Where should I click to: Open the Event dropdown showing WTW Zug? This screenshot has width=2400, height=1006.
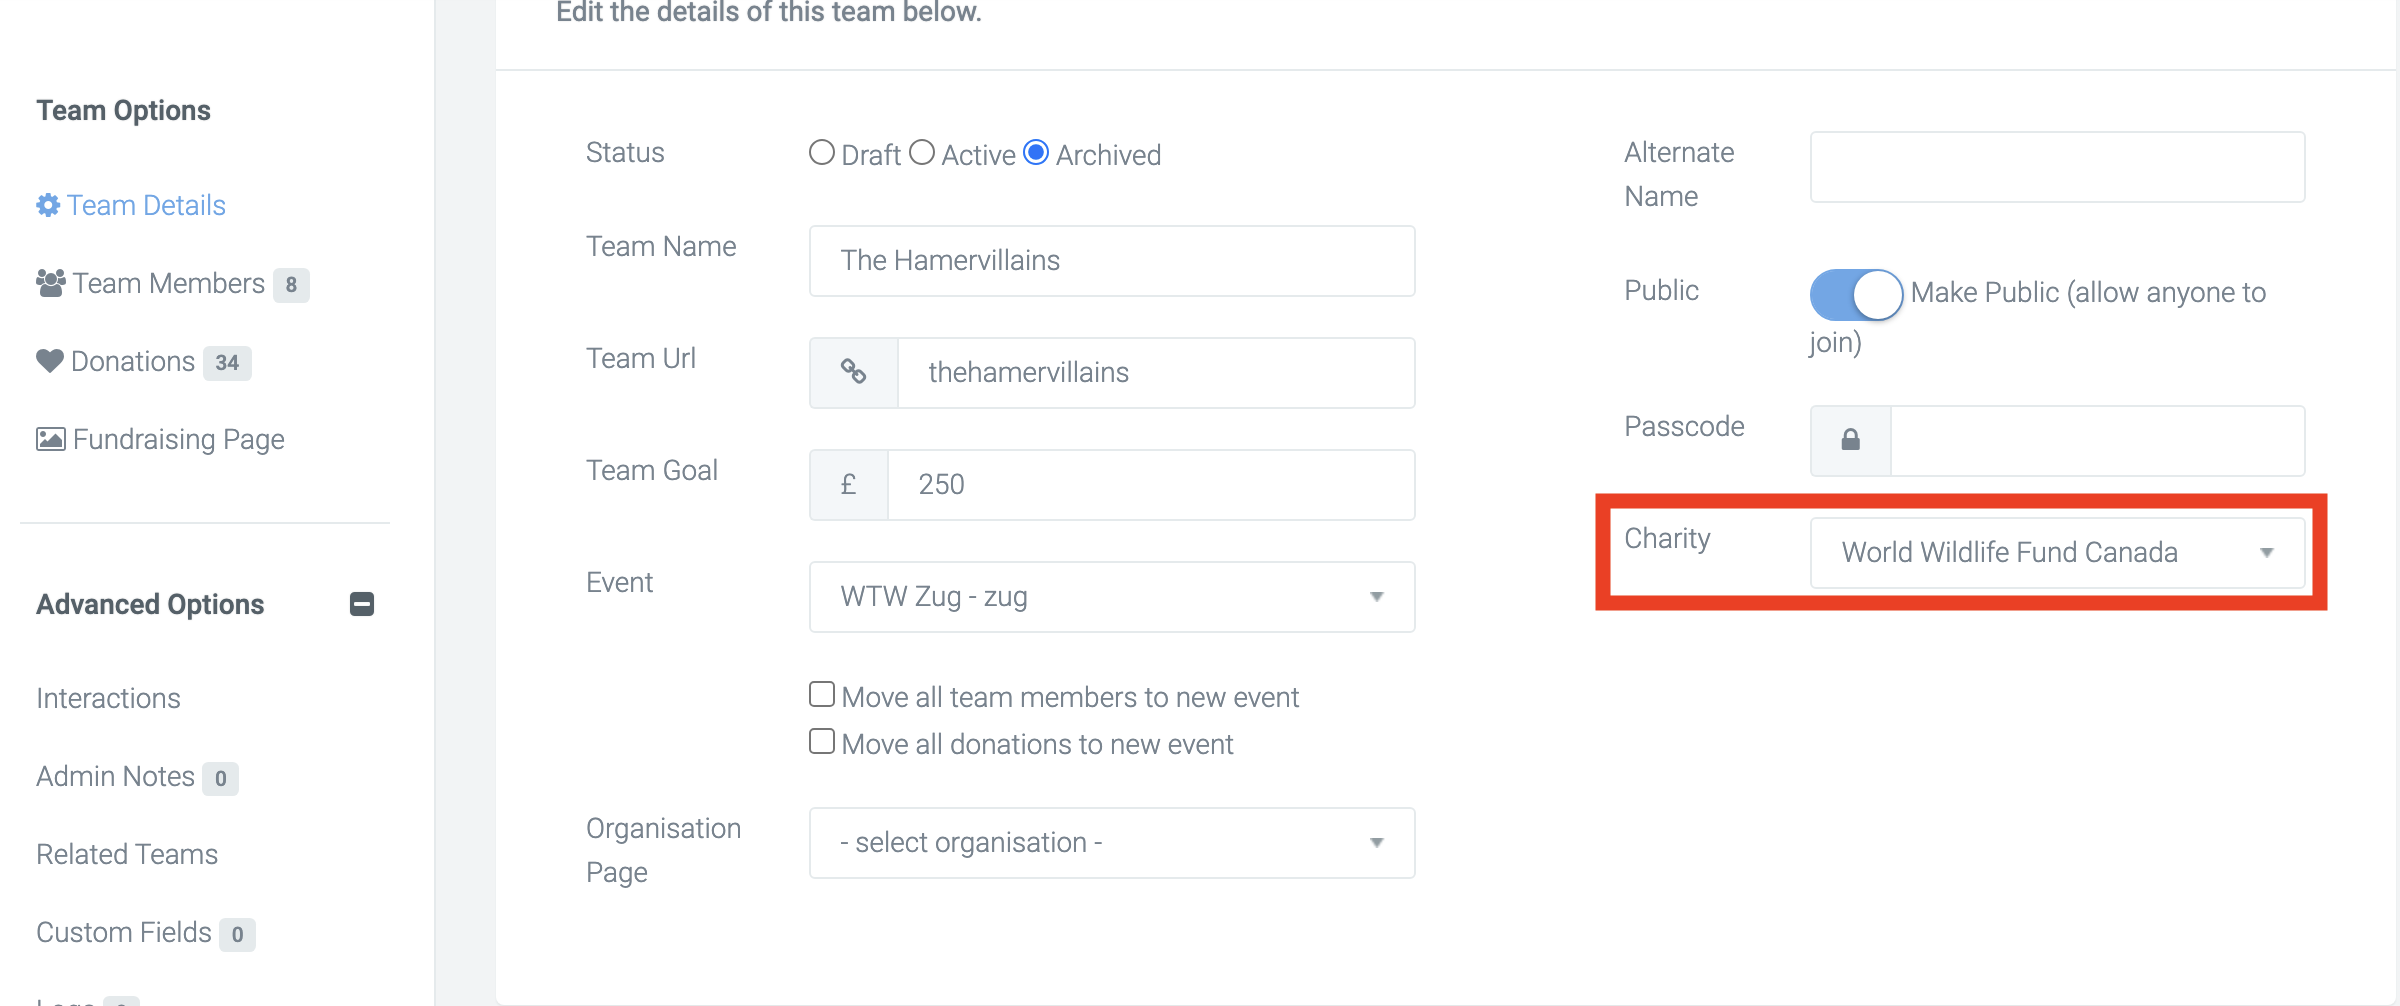click(x=1112, y=597)
